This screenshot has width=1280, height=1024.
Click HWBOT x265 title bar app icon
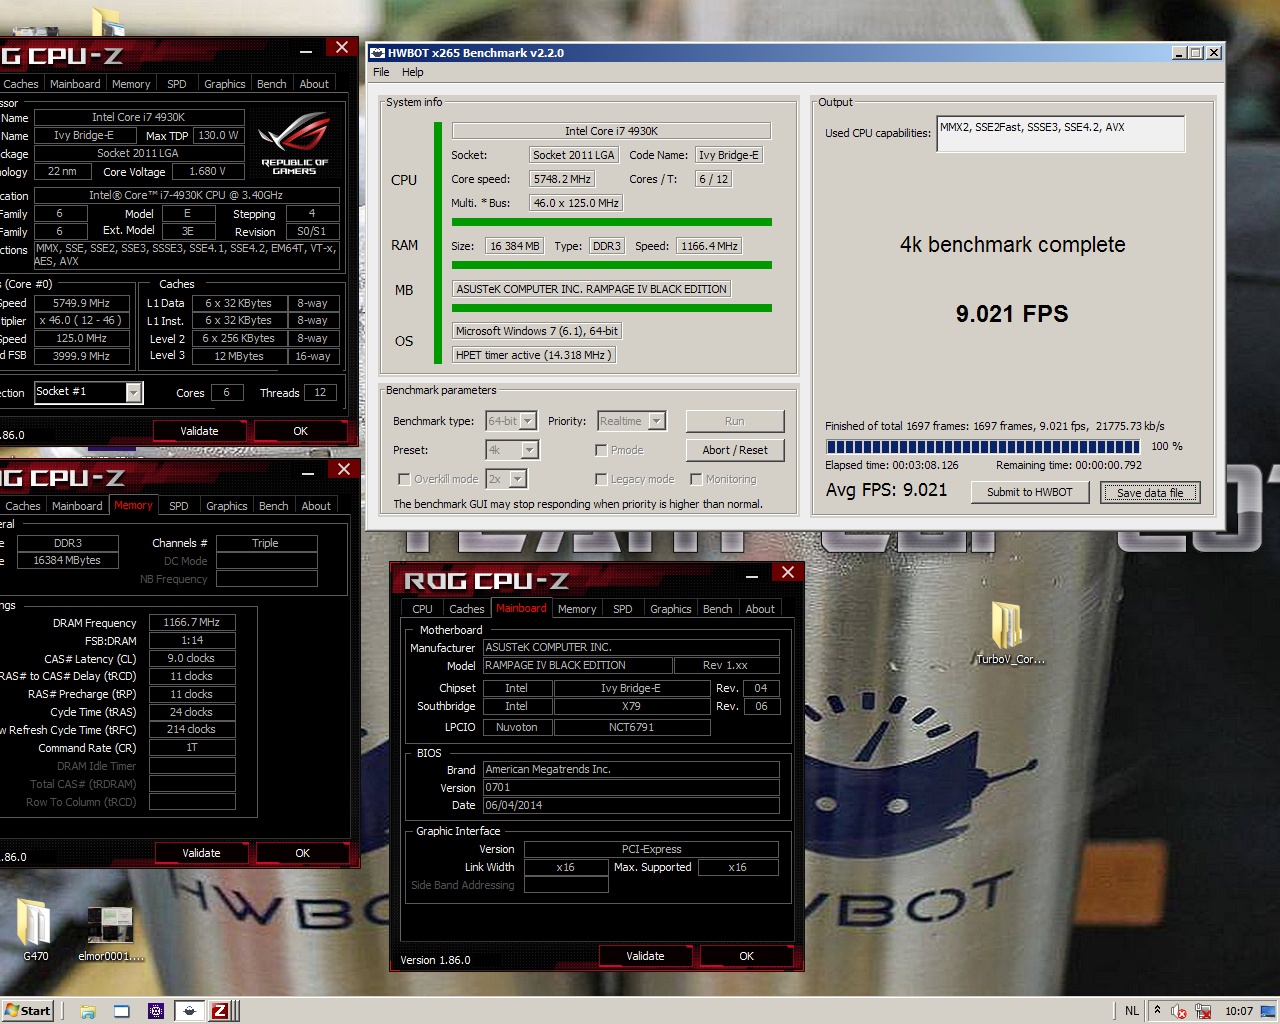tap(378, 53)
